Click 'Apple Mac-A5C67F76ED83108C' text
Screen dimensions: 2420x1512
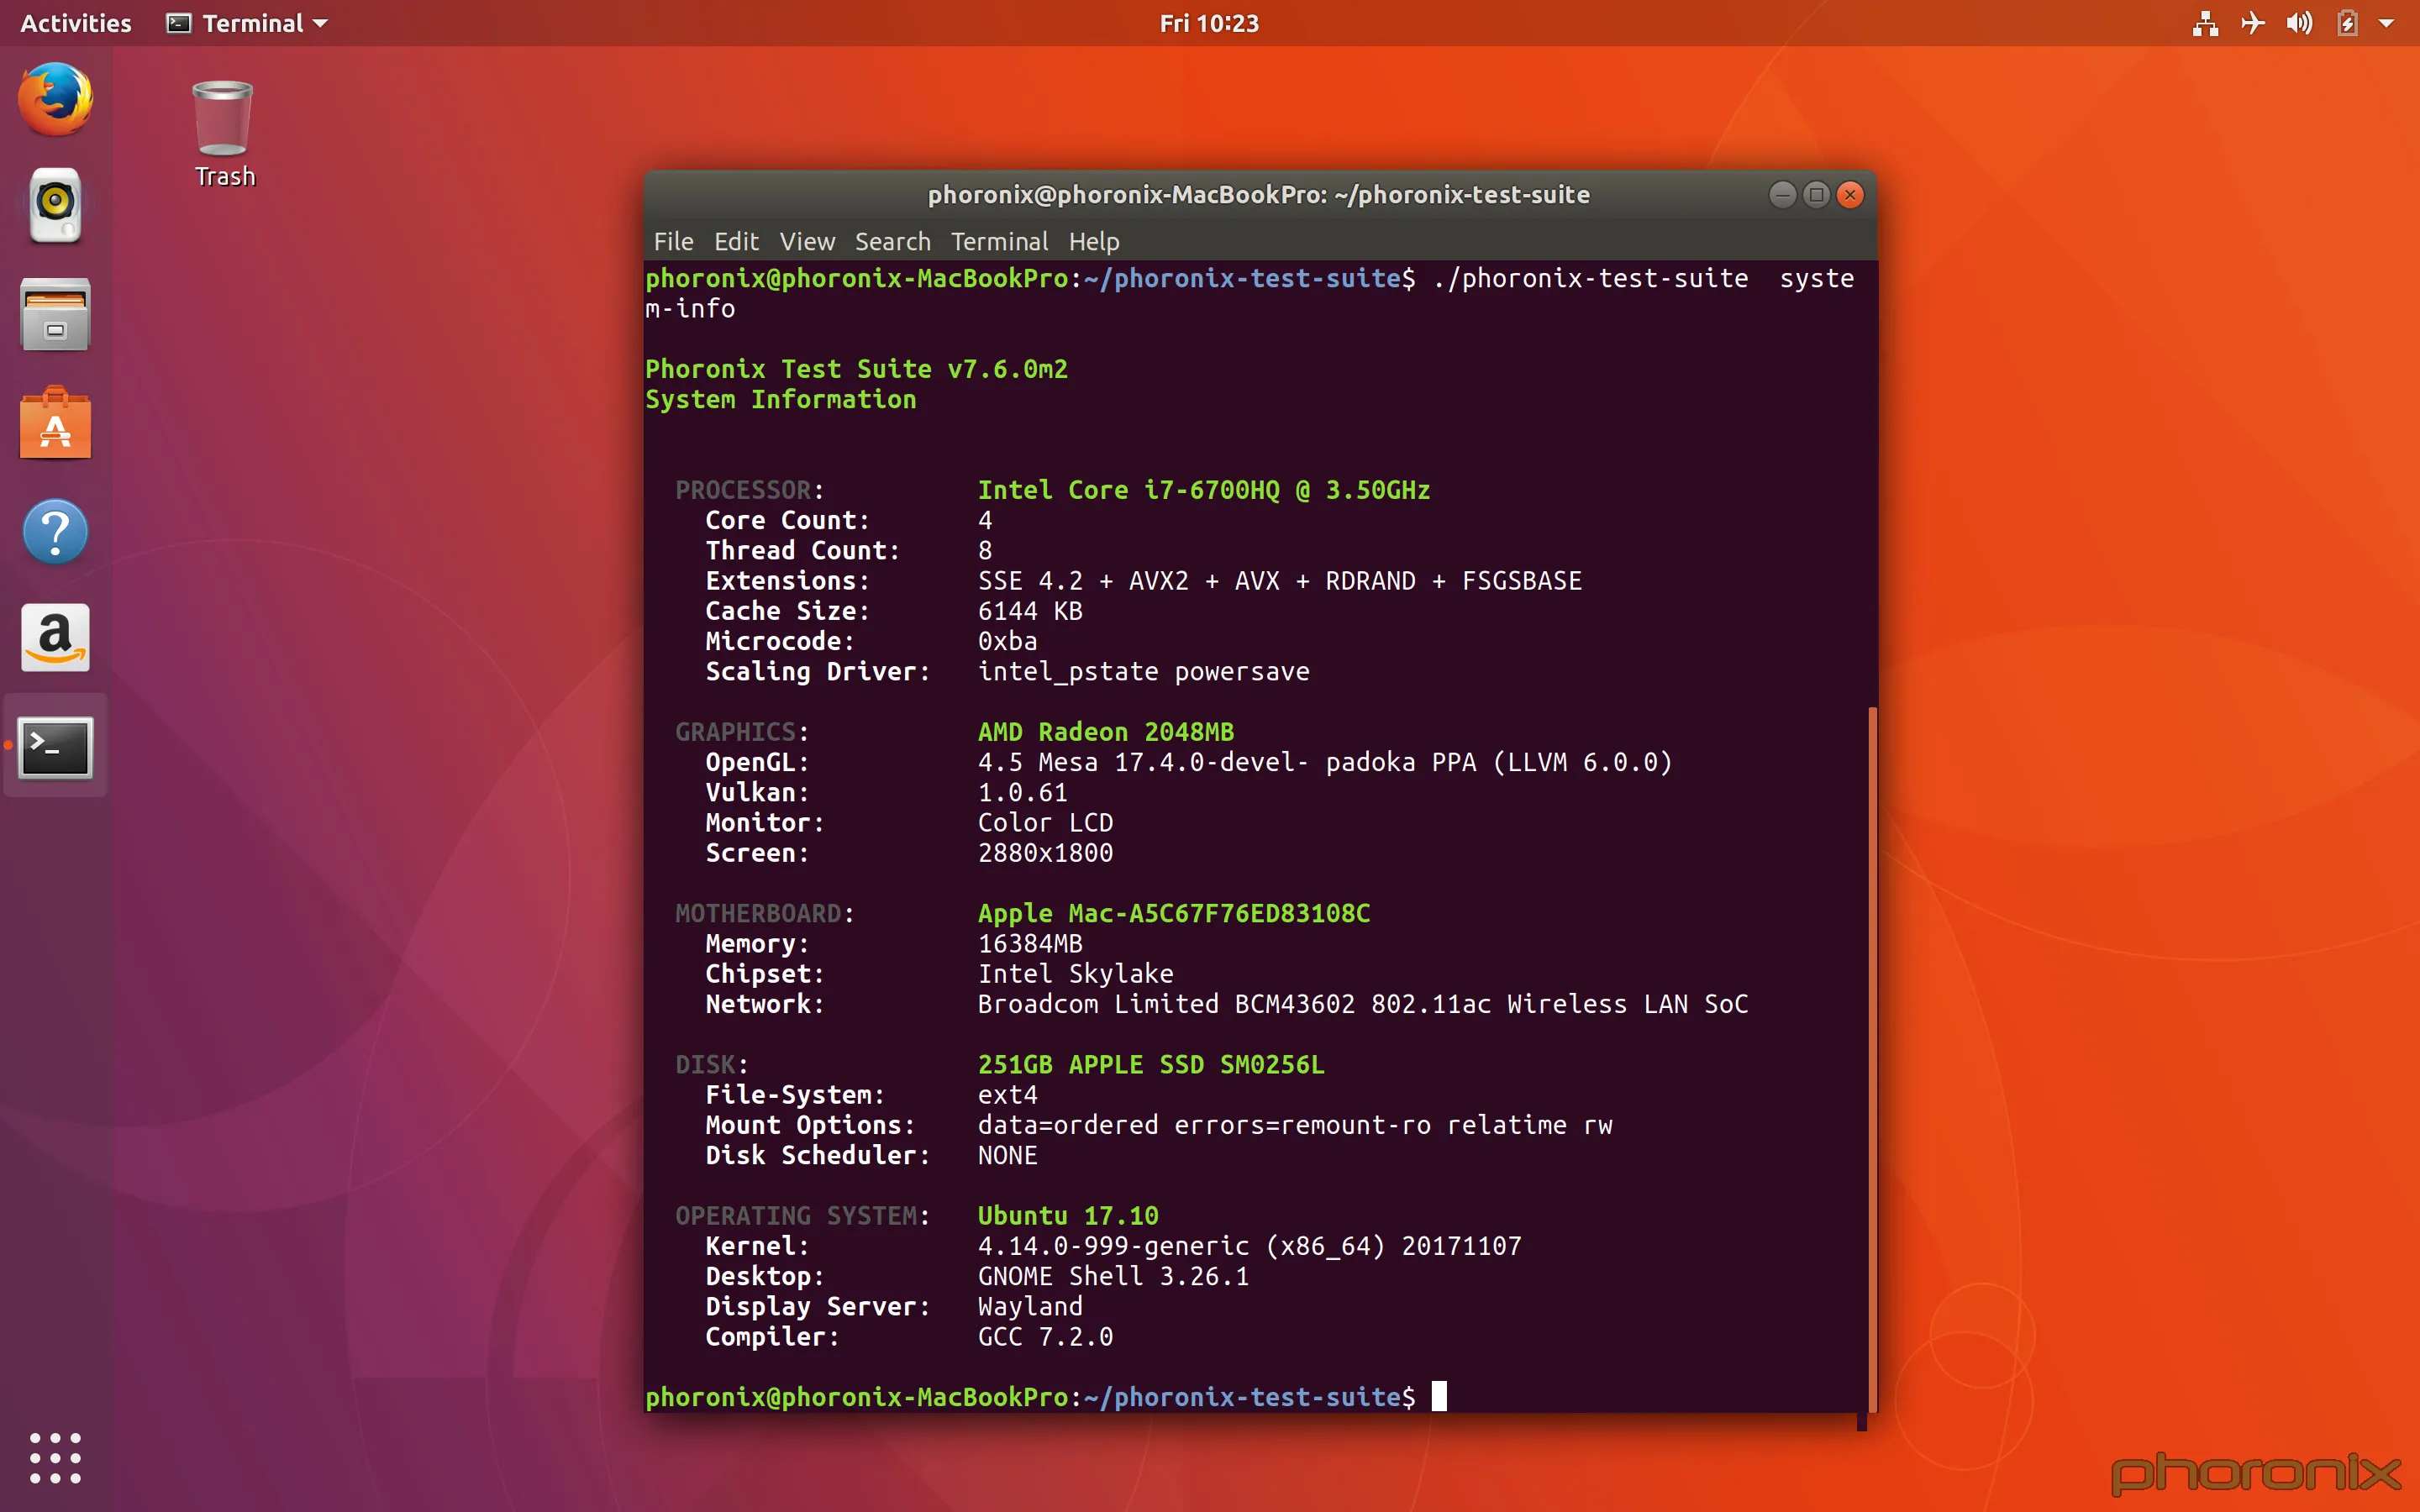pos(1173,913)
